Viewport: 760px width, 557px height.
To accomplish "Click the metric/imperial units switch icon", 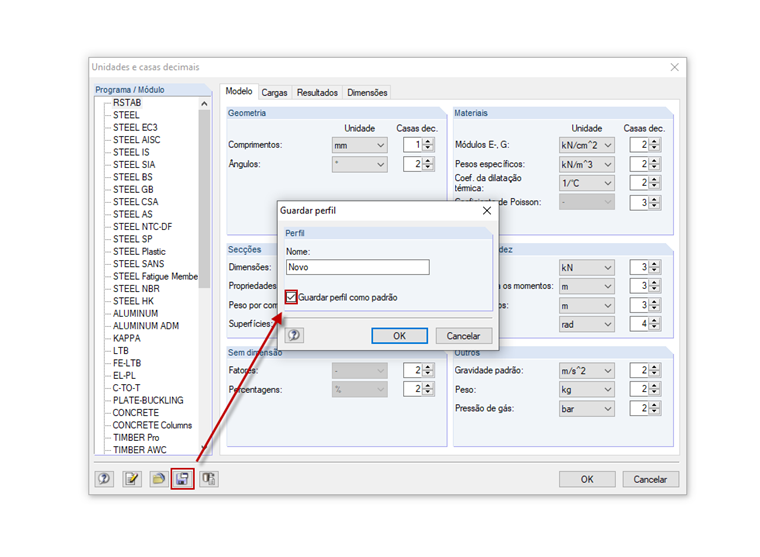I will point(209,479).
